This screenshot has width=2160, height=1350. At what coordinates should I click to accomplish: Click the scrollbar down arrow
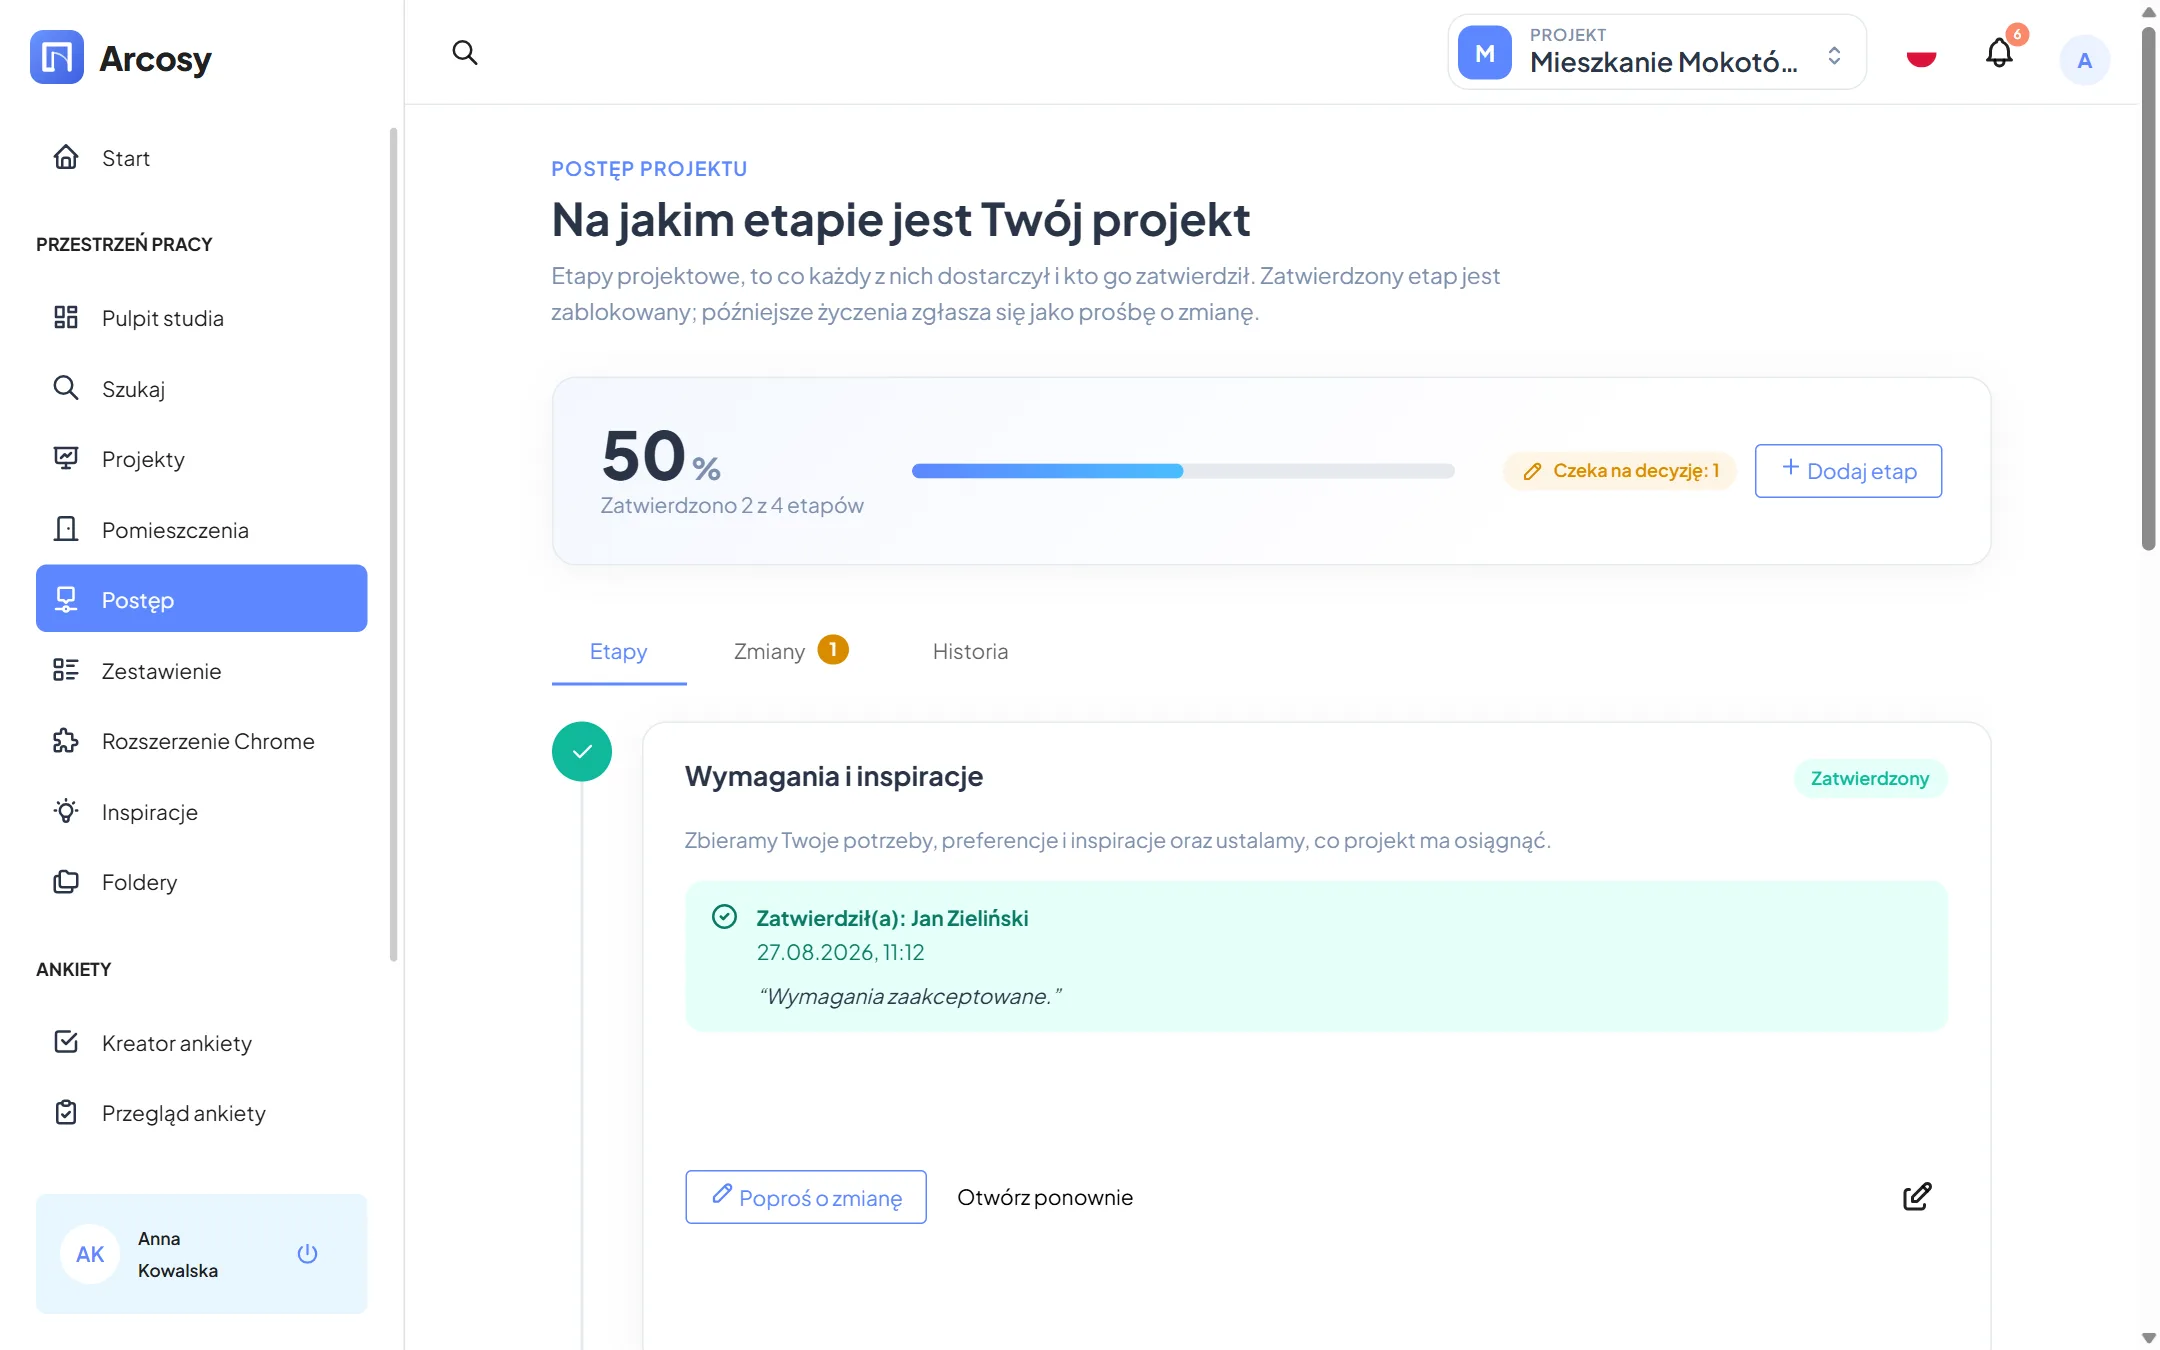[2148, 1338]
